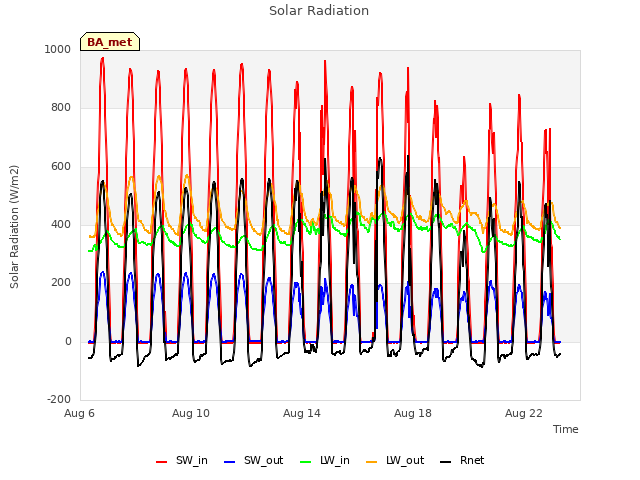Click the -200 y-axis tick label
Screen dimensions: 640x480
click(59, 399)
